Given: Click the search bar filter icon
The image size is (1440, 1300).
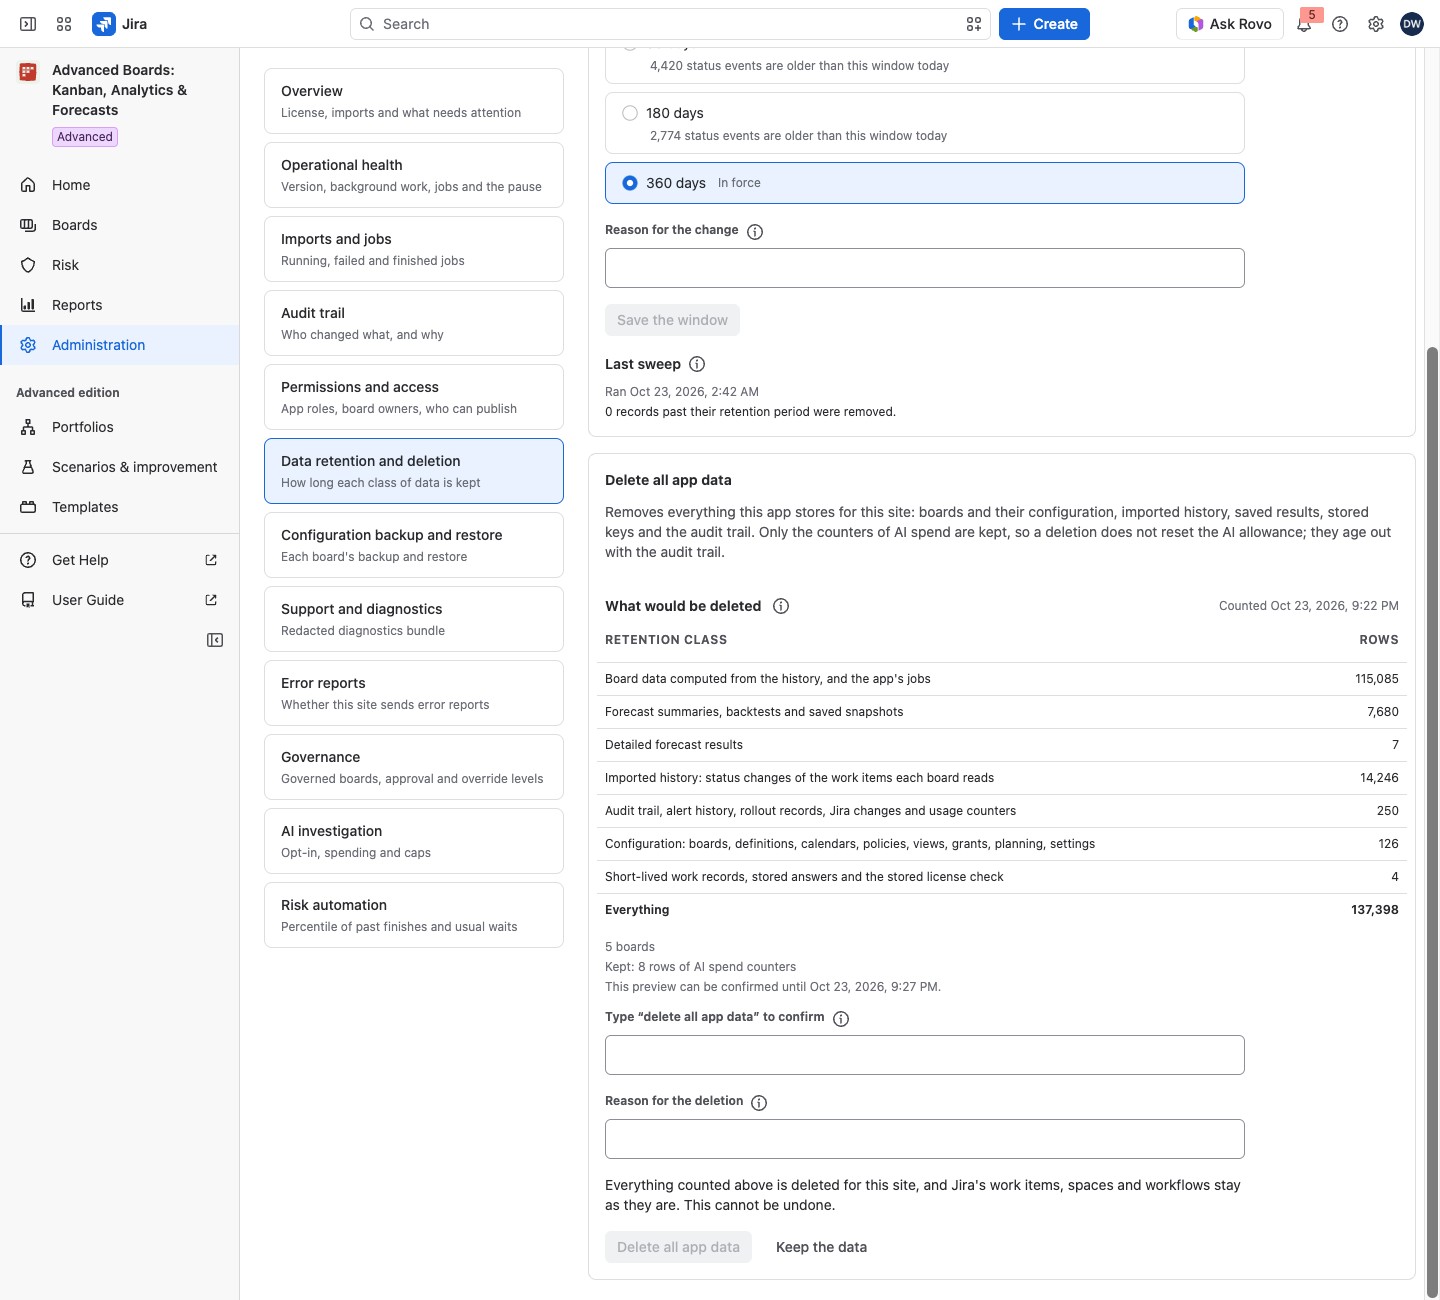Looking at the screenshot, I should tap(974, 24).
